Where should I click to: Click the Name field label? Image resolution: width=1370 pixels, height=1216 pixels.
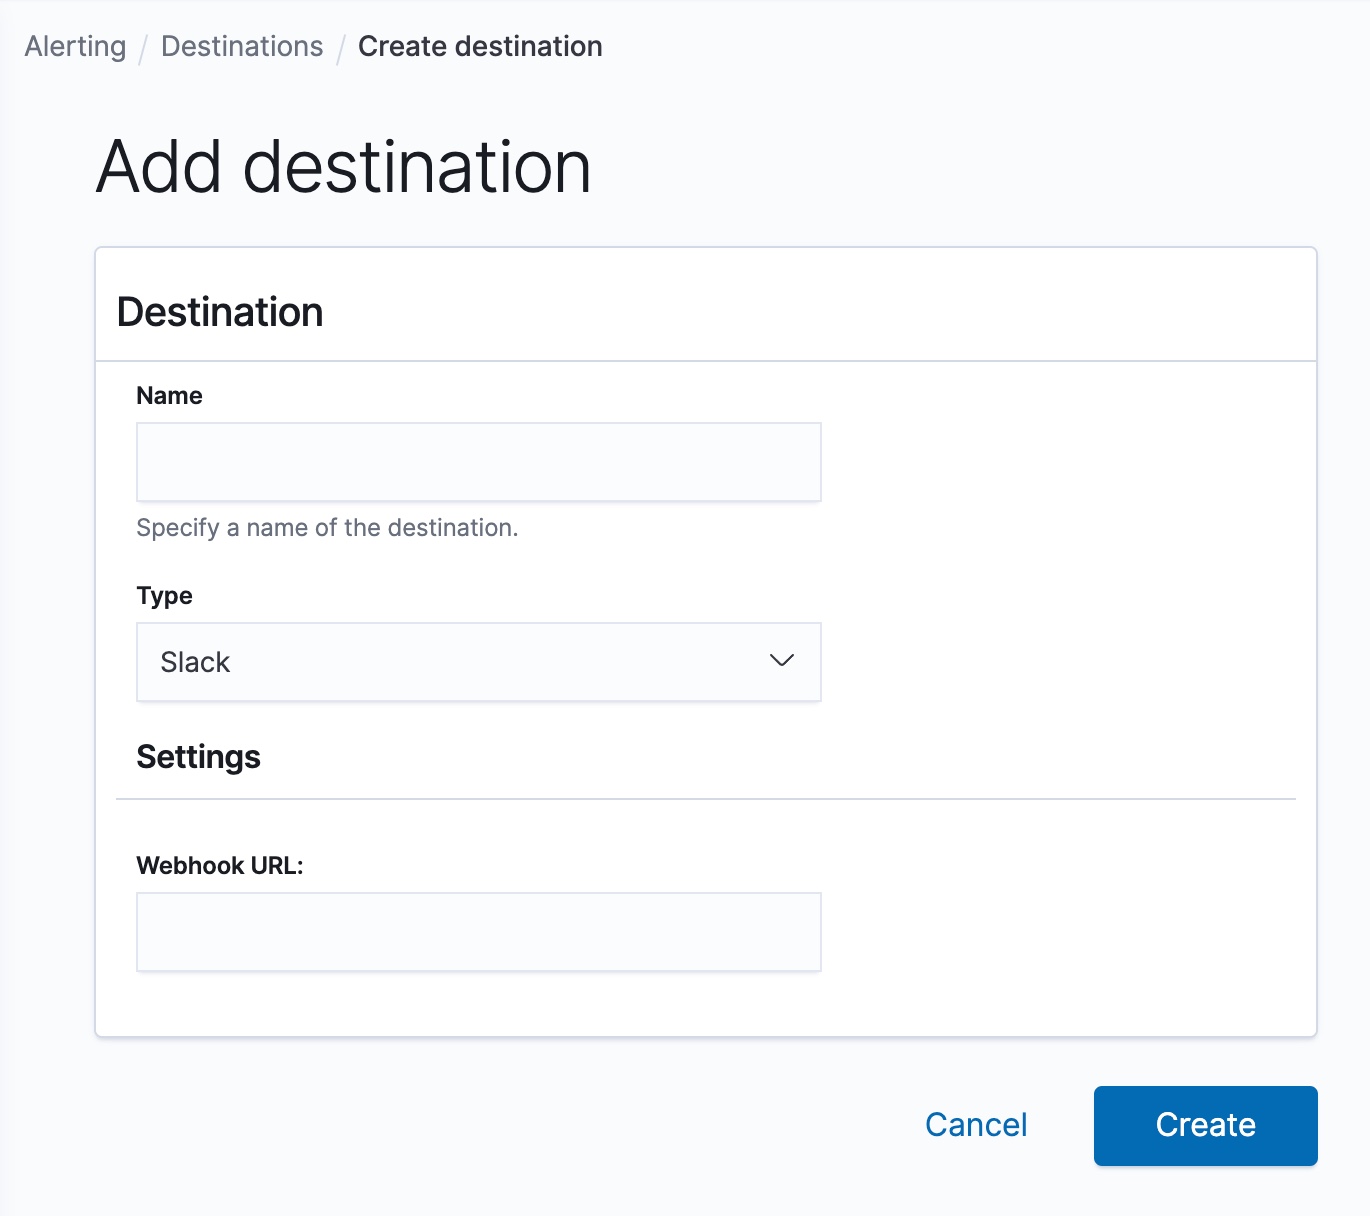click(169, 396)
